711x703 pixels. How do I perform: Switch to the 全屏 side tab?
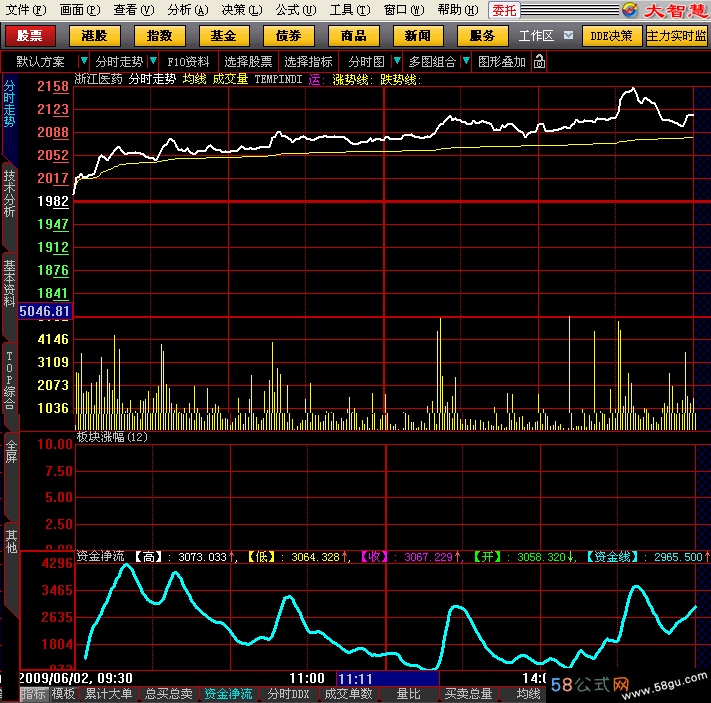[11, 452]
